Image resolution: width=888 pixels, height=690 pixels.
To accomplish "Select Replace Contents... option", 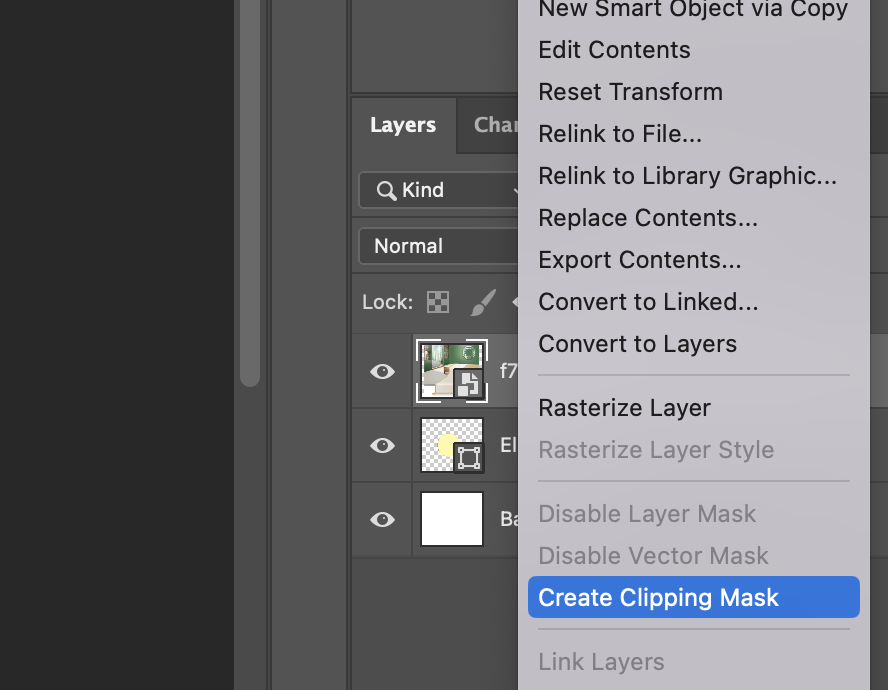I will [x=647, y=218].
